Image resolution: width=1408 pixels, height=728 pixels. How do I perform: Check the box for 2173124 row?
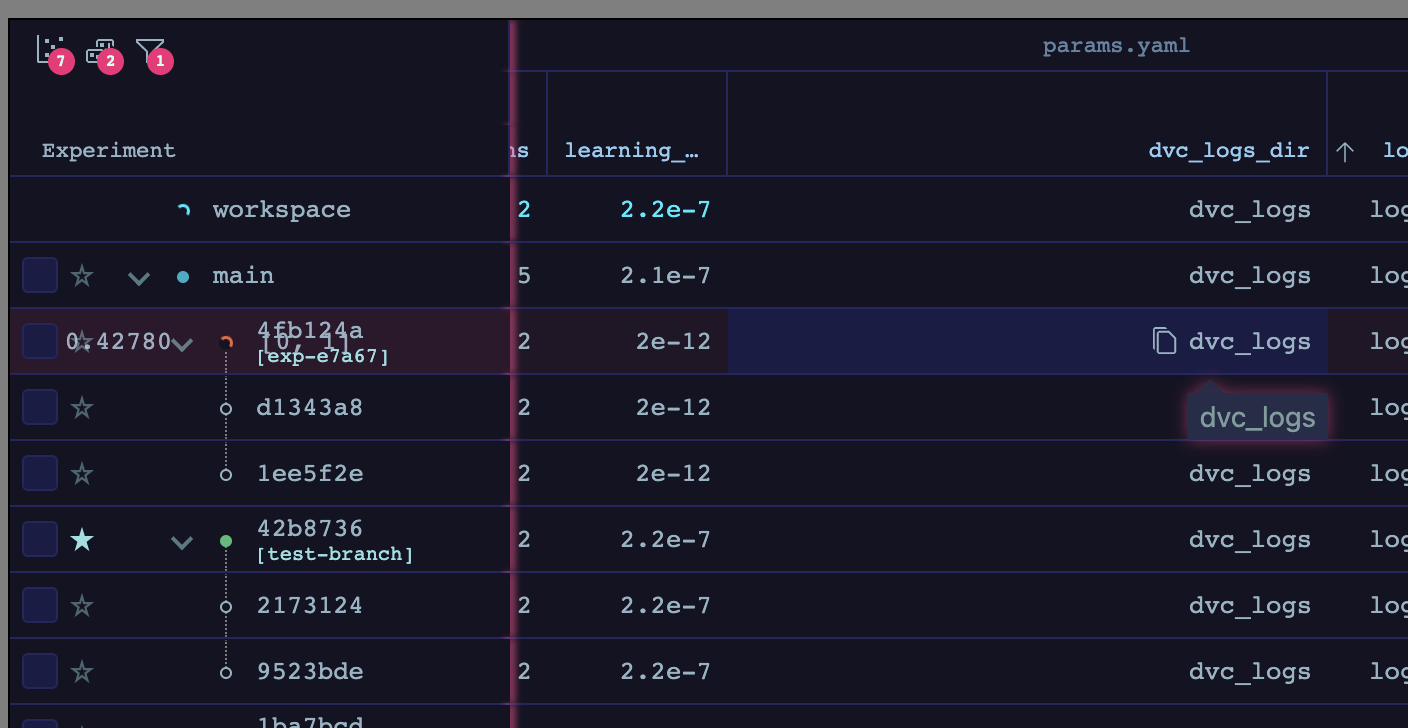(x=40, y=605)
